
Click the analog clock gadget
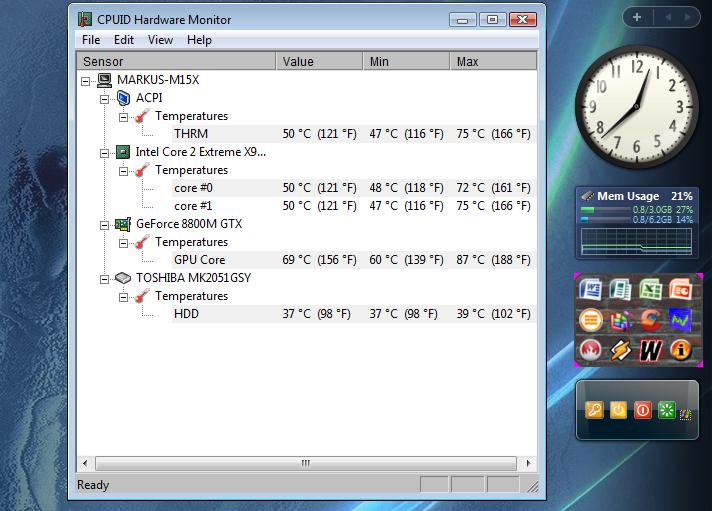[636, 107]
